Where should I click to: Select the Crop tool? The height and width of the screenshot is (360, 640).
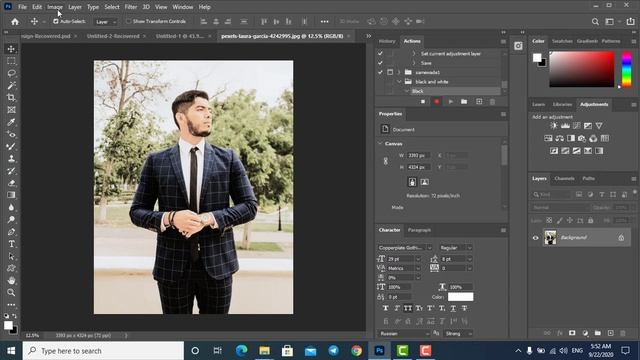[11, 98]
